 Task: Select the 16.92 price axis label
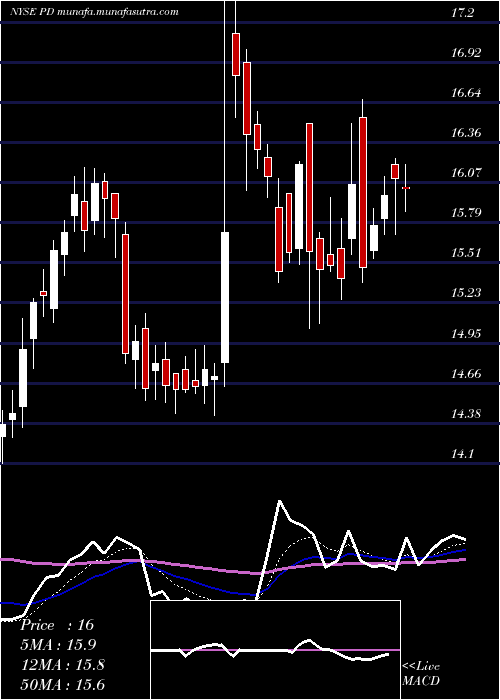(x=466, y=53)
